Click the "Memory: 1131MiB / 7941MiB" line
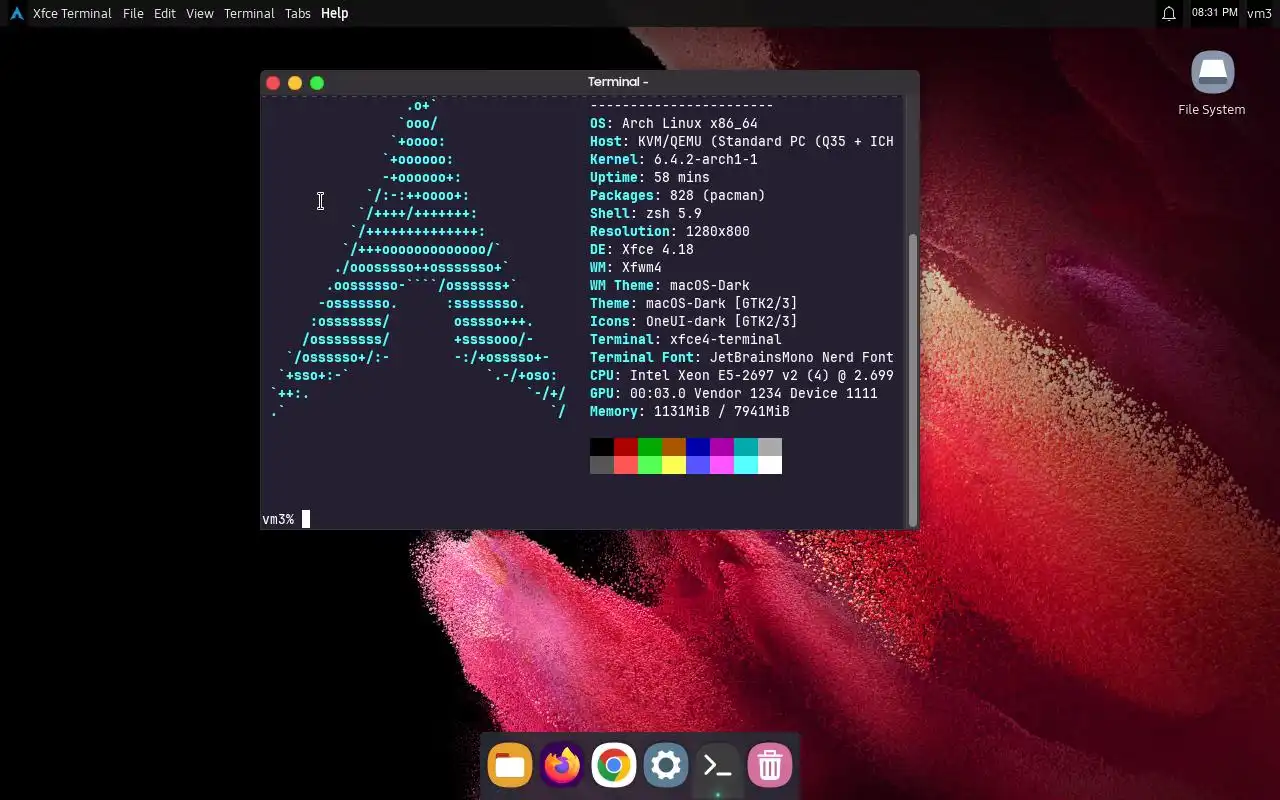The height and width of the screenshot is (800, 1280). (x=690, y=412)
